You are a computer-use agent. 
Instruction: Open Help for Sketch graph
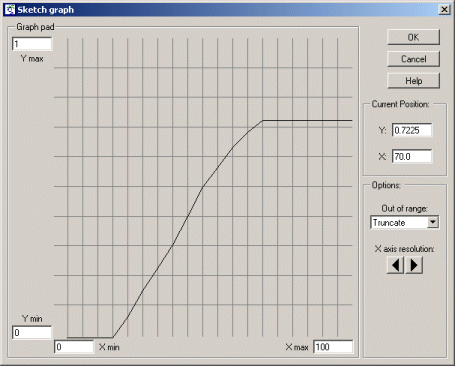point(413,81)
